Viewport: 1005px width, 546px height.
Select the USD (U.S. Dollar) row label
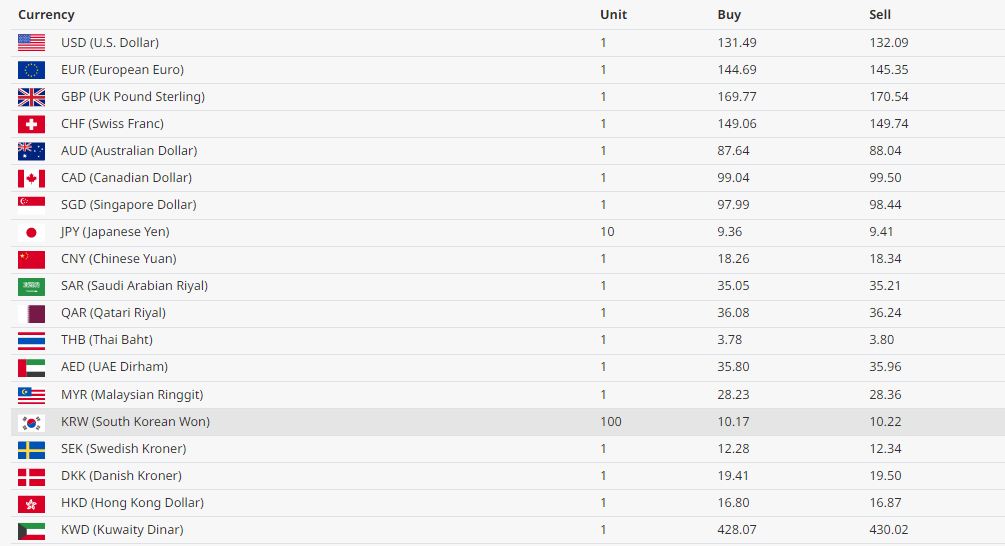110,43
